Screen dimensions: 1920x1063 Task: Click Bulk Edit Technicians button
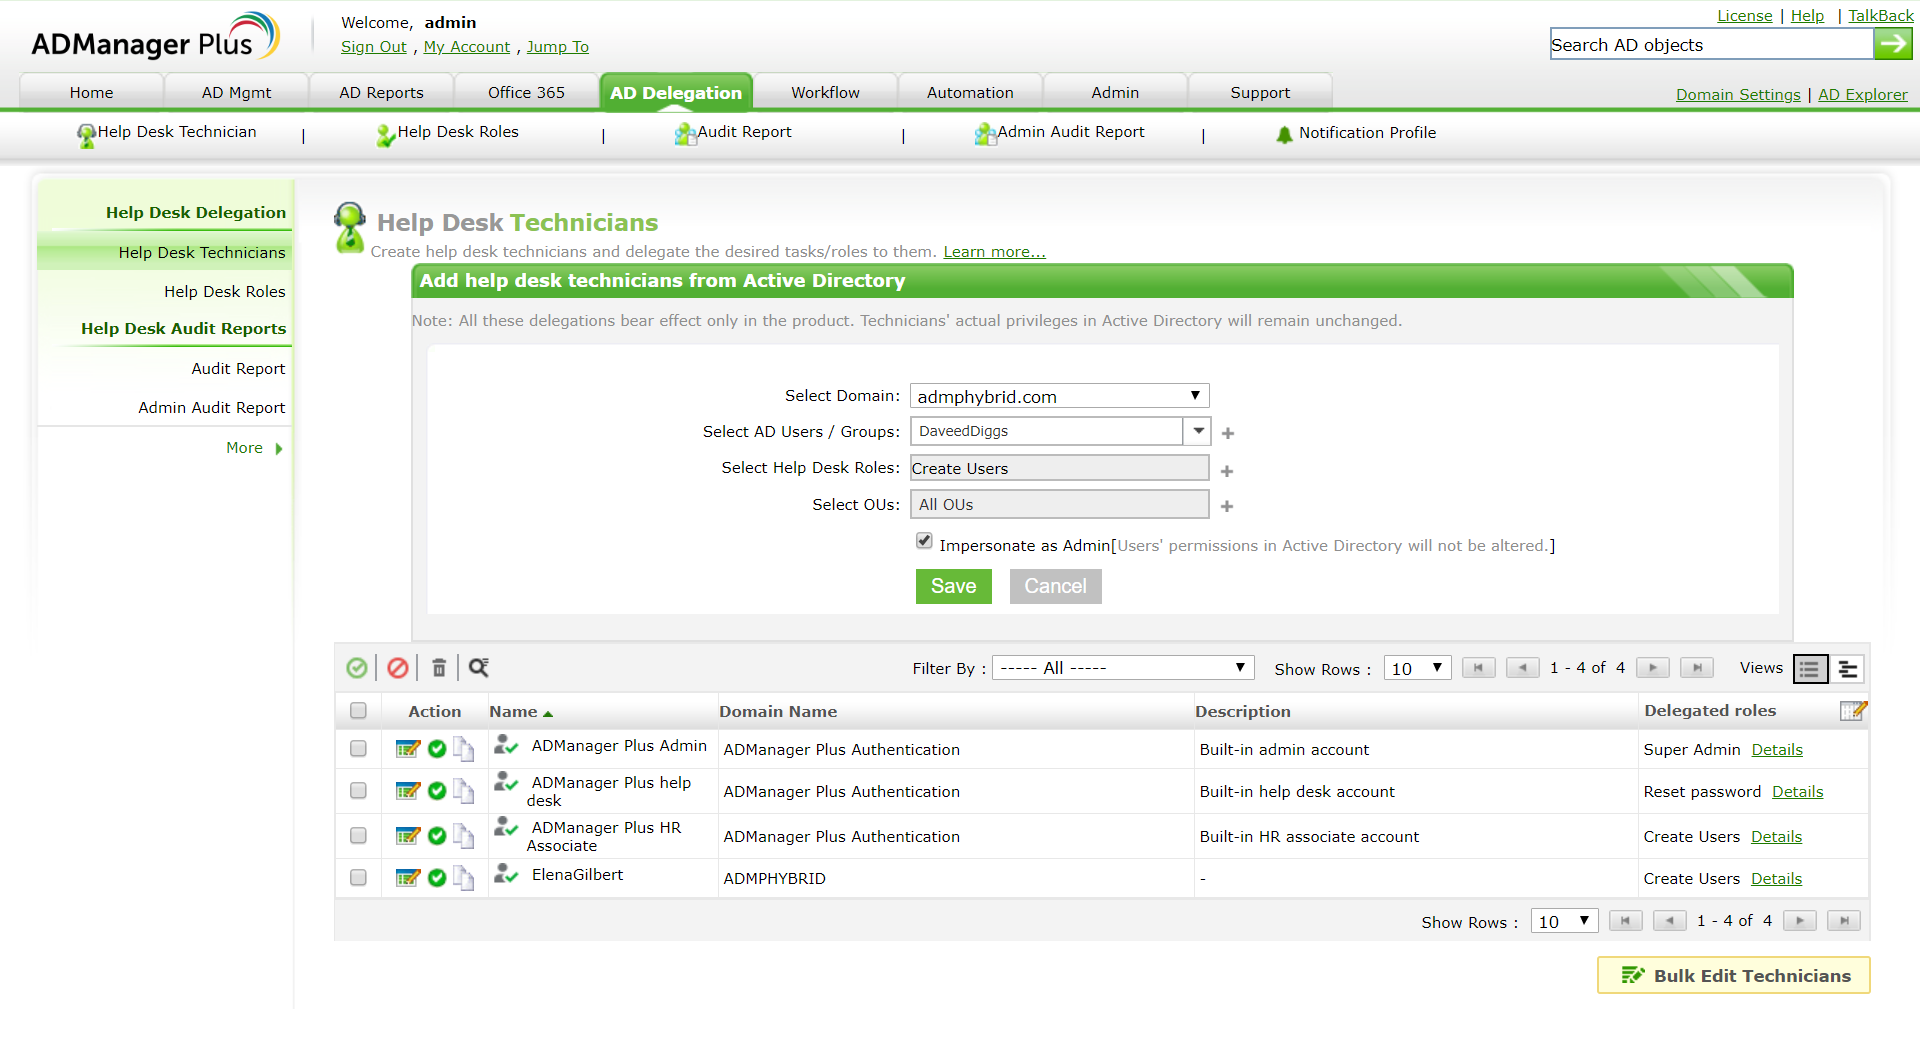coord(1734,975)
